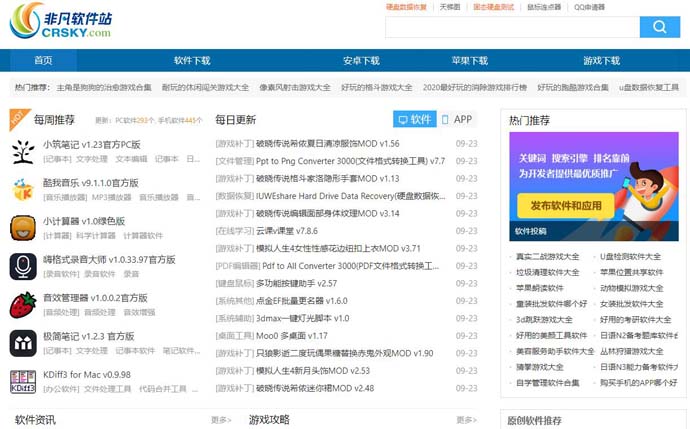Open 多功能按键助手 v2.57 entry

click(297, 283)
